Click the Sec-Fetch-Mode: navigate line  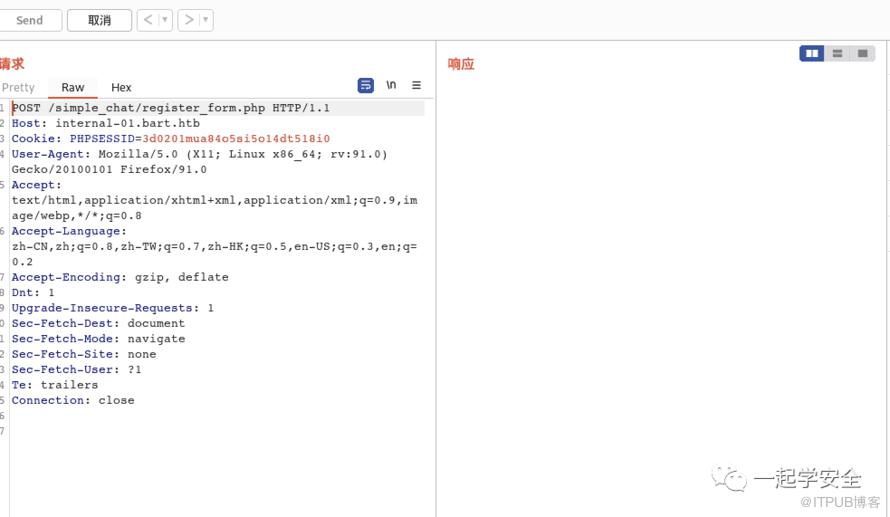pyautogui.click(x=98, y=338)
